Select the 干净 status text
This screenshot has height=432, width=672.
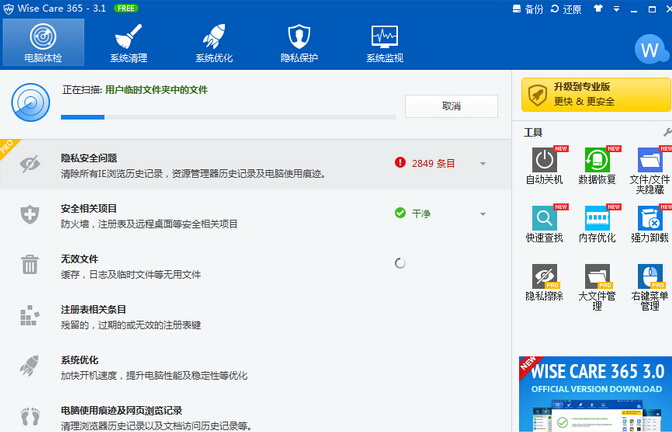click(x=421, y=213)
